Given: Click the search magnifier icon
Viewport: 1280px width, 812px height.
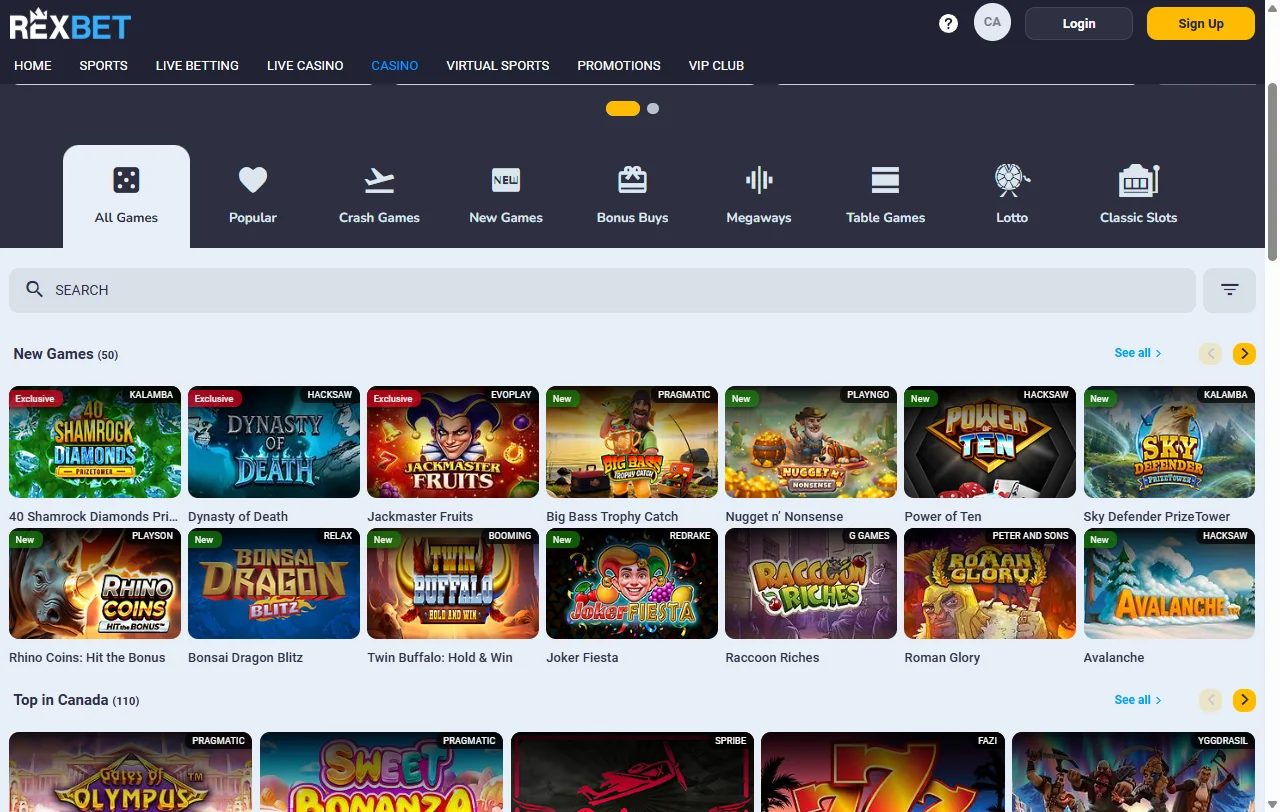Looking at the screenshot, I should coord(34,290).
